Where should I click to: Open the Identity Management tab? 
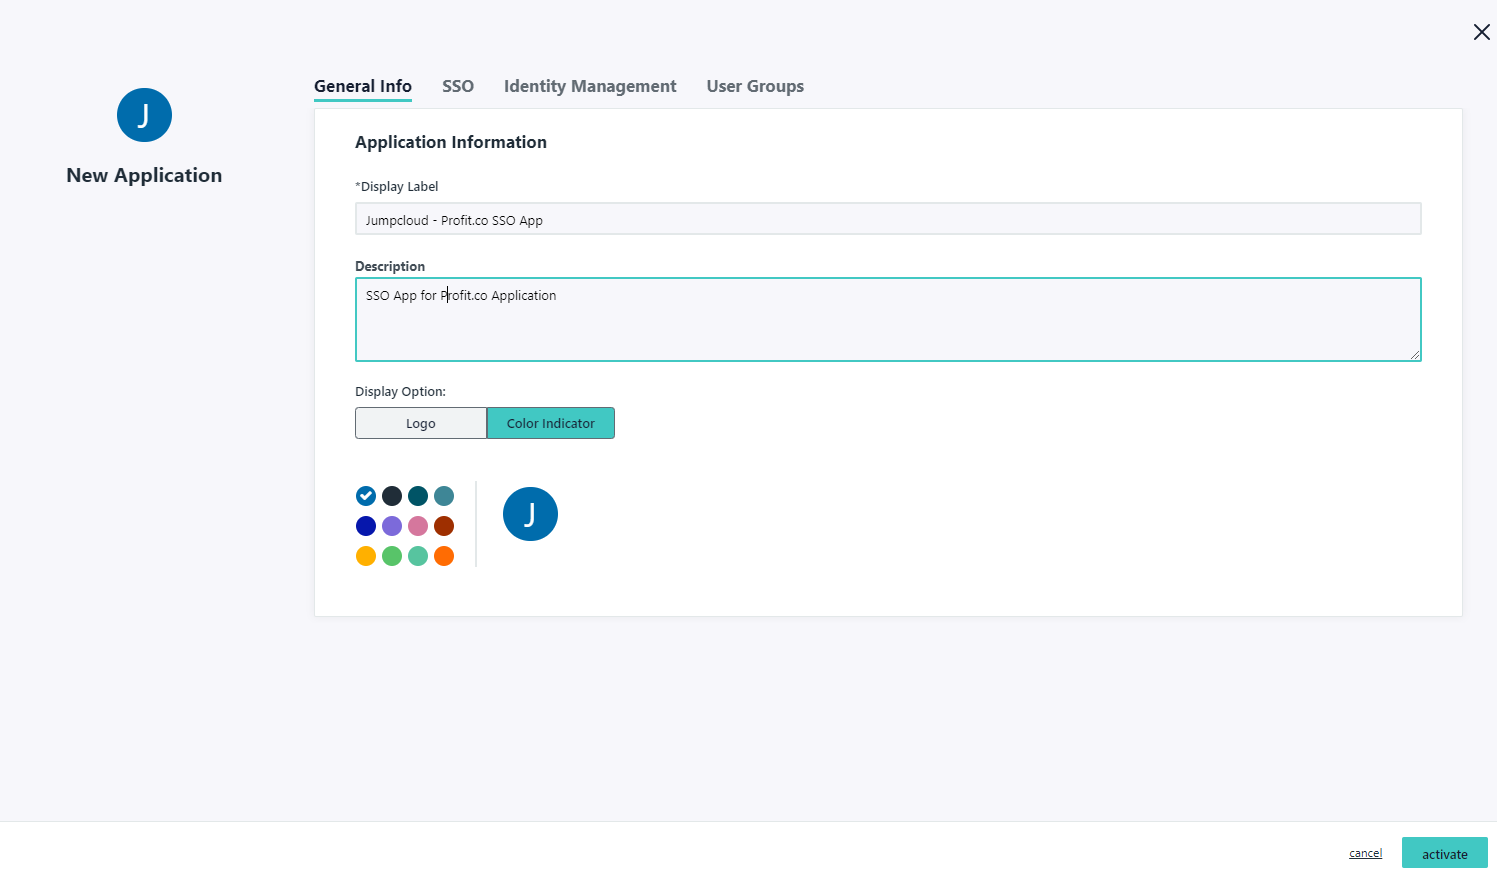[x=590, y=86]
